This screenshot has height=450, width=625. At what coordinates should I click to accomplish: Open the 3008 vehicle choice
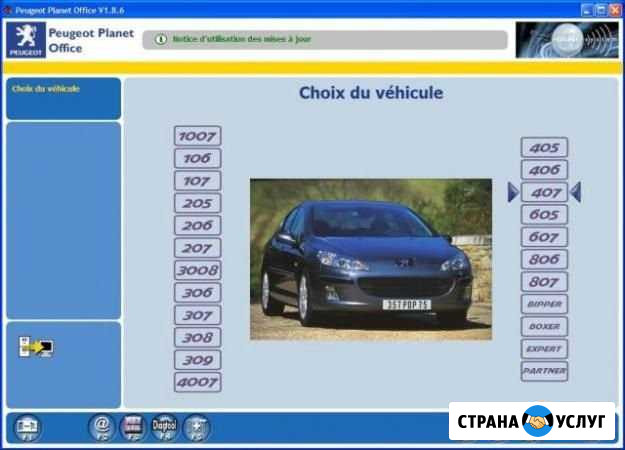pyautogui.click(x=197, y=270)
